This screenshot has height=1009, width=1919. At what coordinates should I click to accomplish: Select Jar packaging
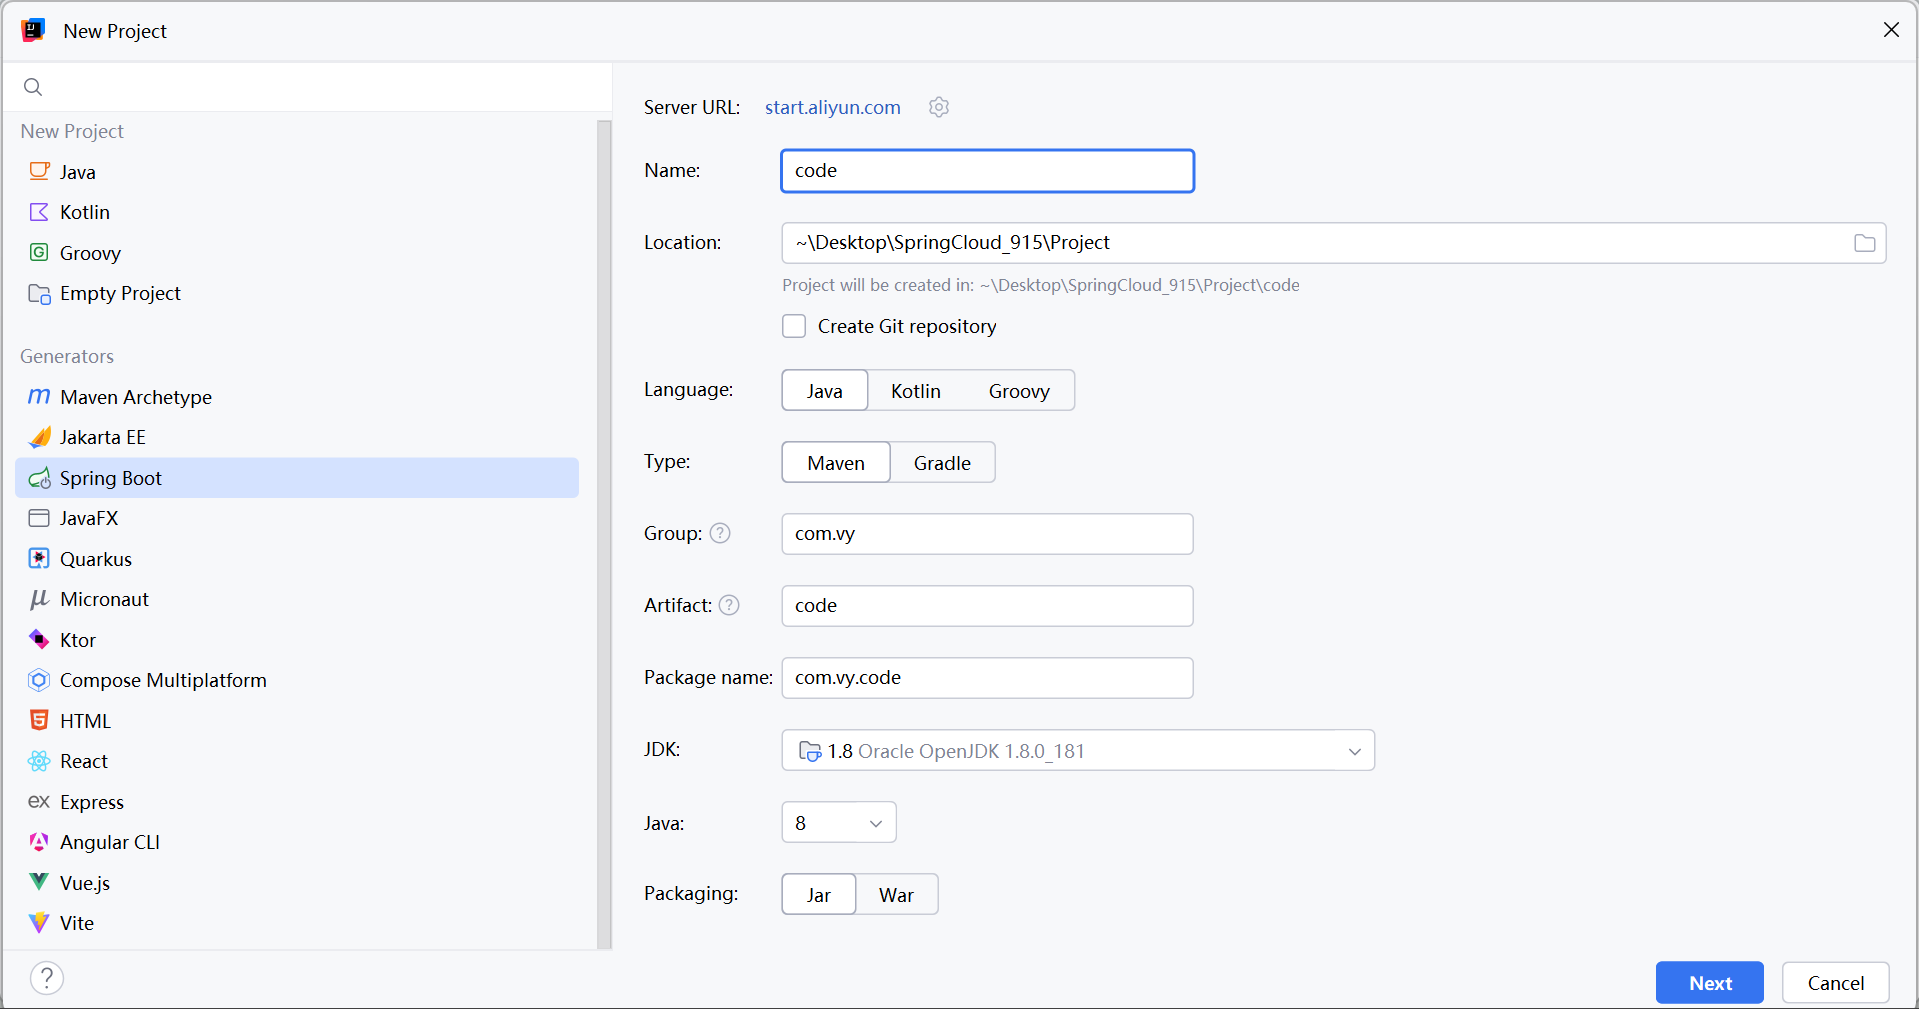point(819,894)
